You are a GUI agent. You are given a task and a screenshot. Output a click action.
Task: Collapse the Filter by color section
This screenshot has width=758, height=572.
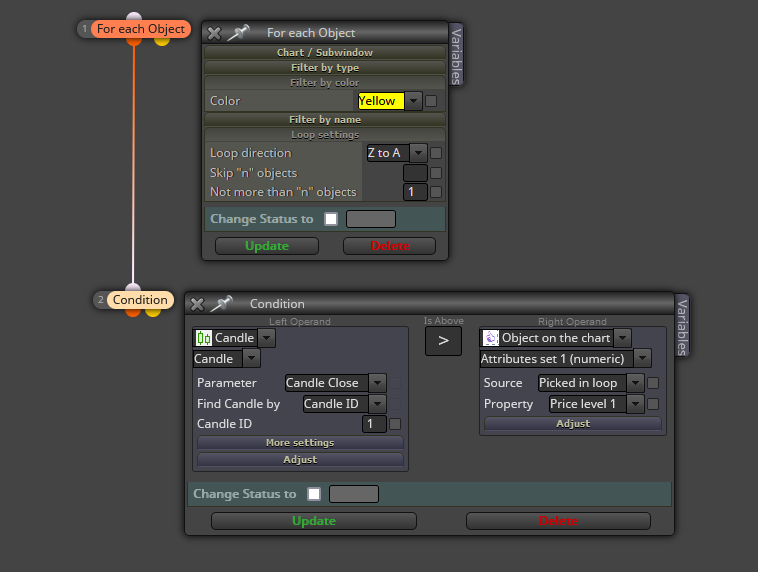(x=325, y=82)
